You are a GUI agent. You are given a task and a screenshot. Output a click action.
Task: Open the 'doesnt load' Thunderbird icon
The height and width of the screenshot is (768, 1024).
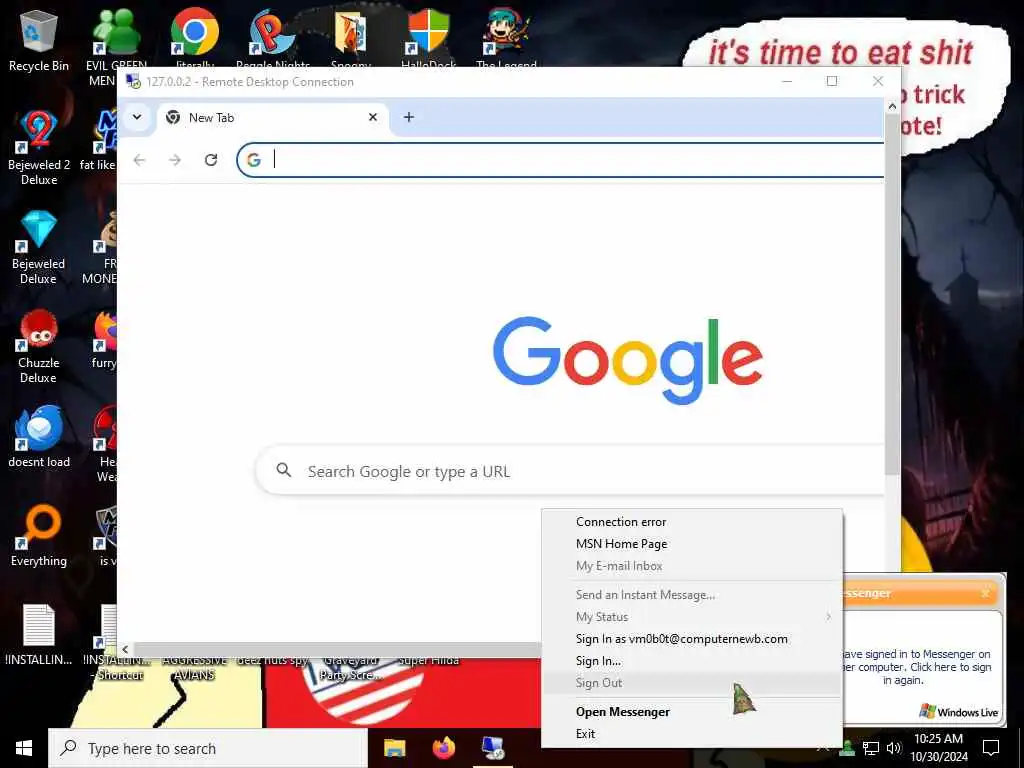[39, 436]
